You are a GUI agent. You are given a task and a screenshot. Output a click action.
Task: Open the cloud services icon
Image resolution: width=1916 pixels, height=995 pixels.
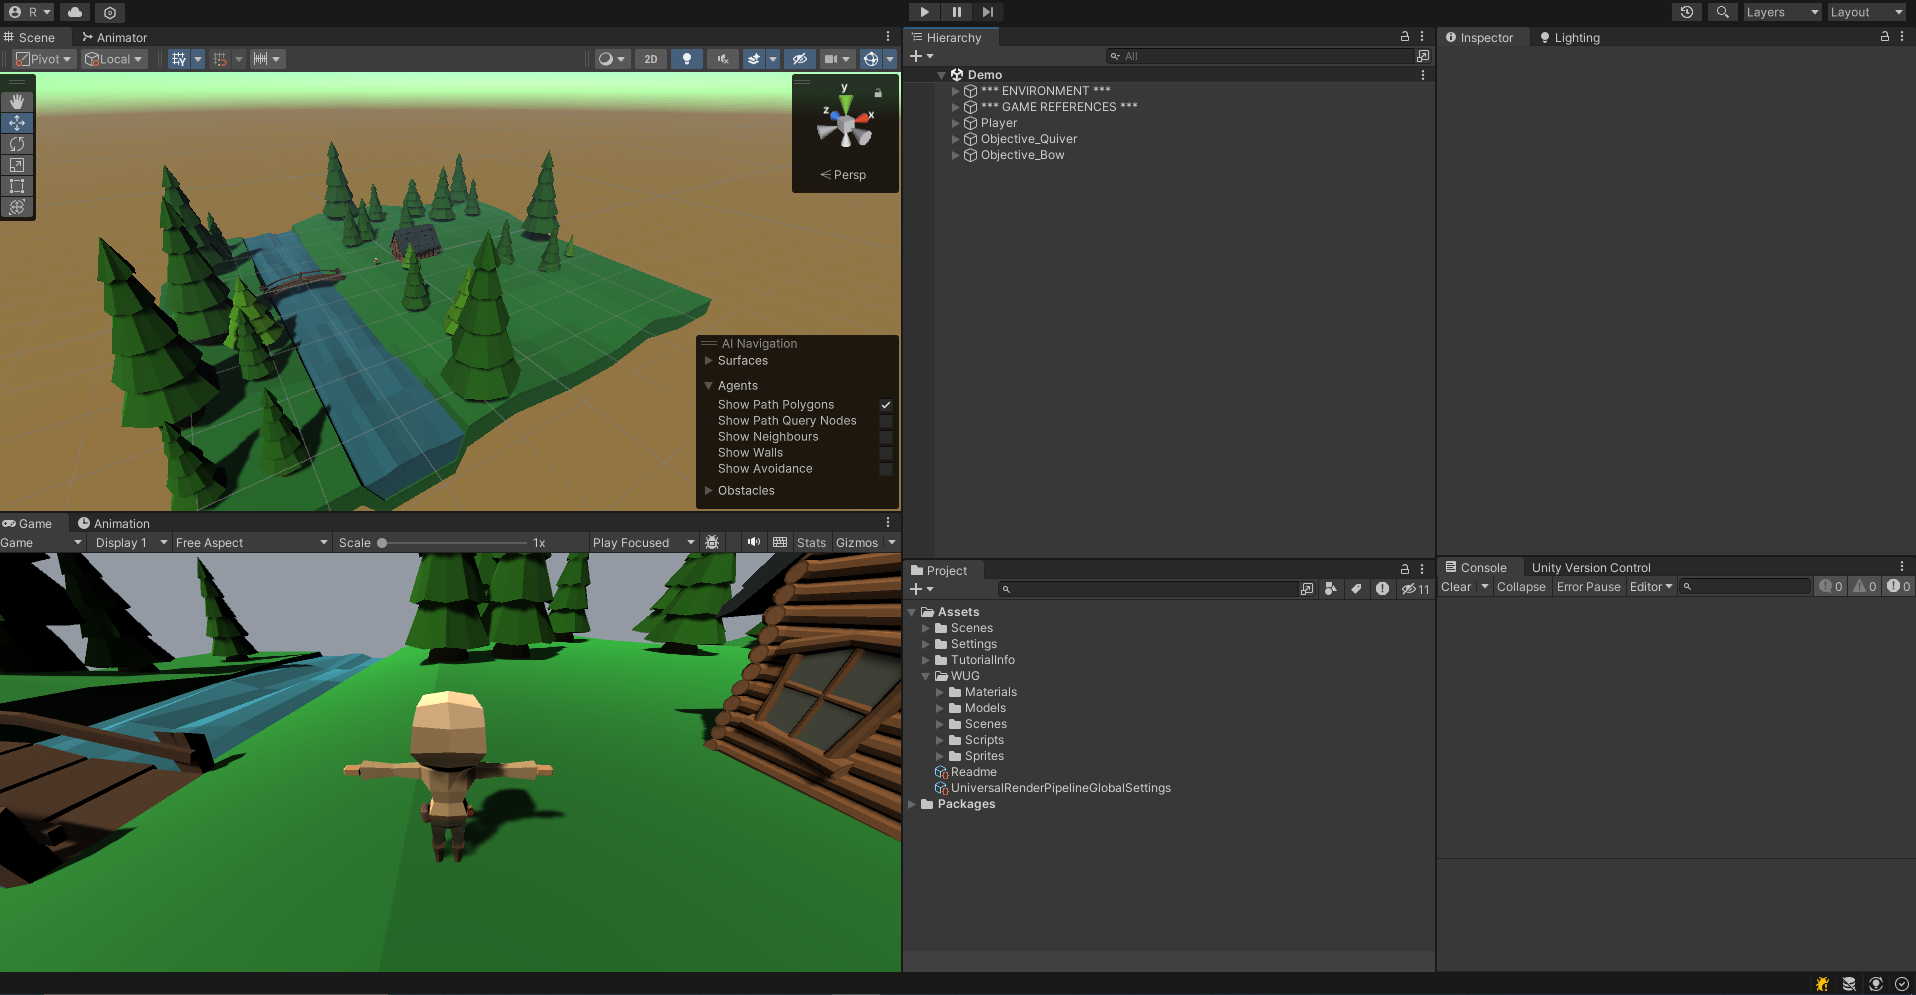(x=75, y=12)
